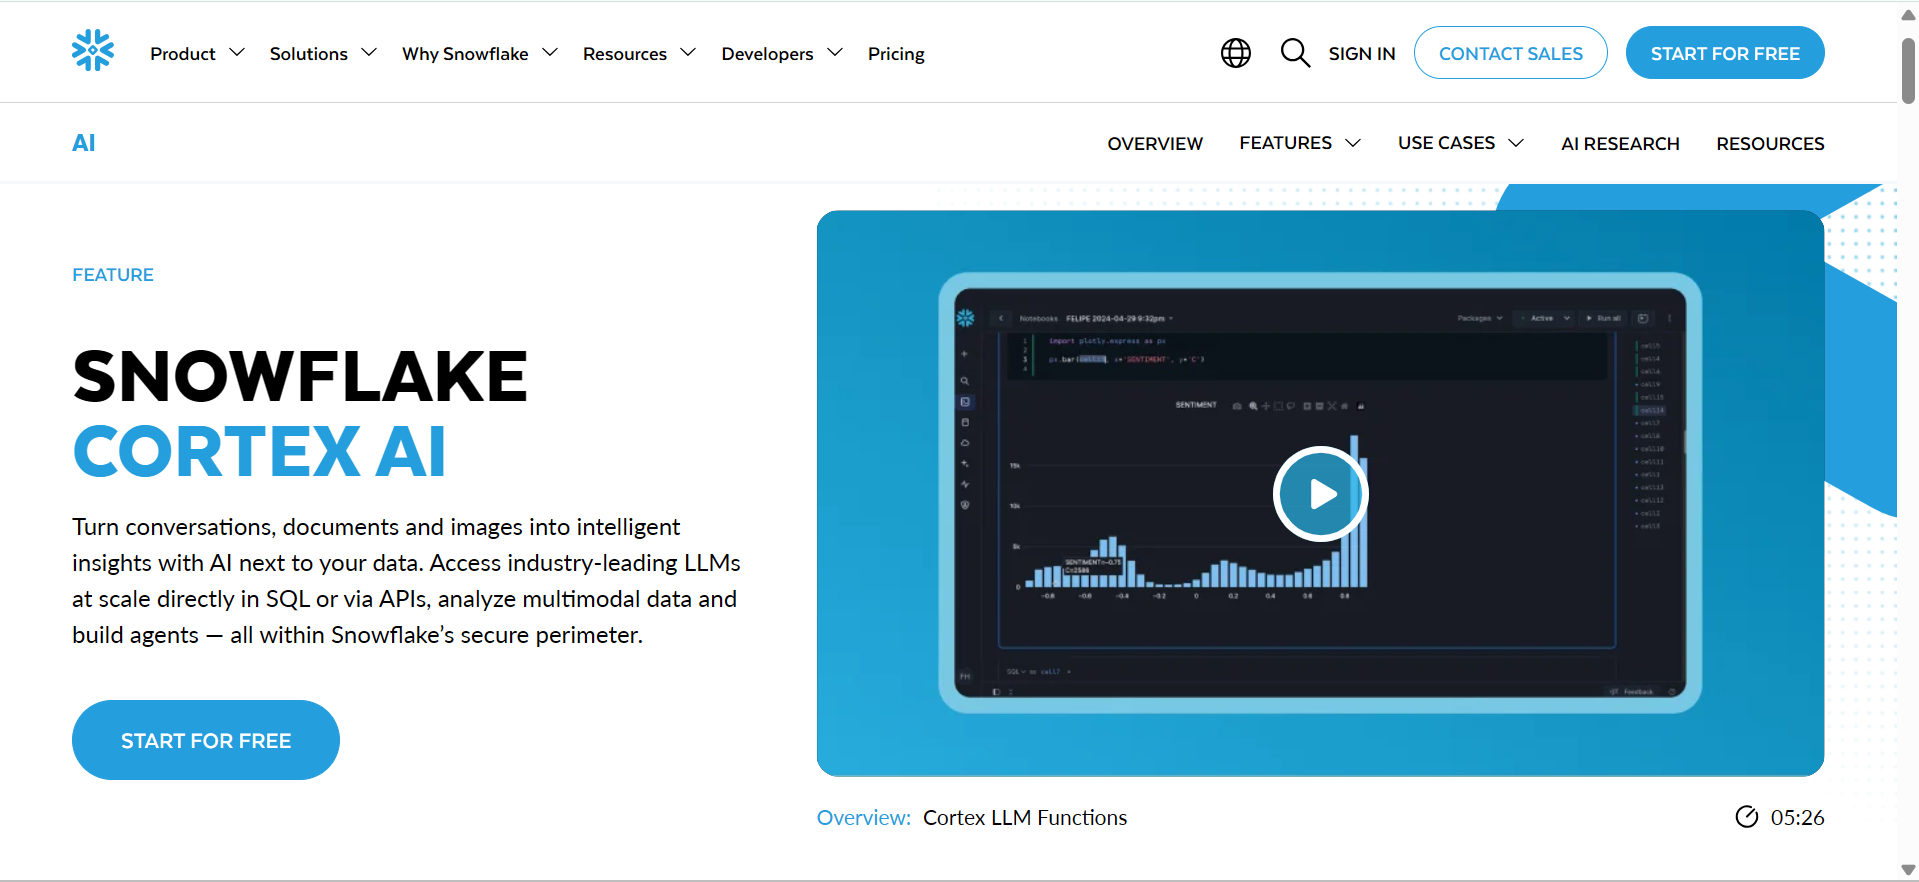
Task: Open the AI RESEARCH section
Action: point(1620,144)
